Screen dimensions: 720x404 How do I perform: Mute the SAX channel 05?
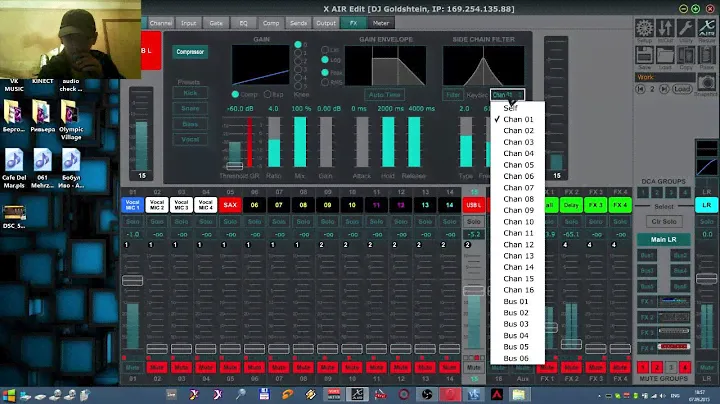[x=230, y=367]
